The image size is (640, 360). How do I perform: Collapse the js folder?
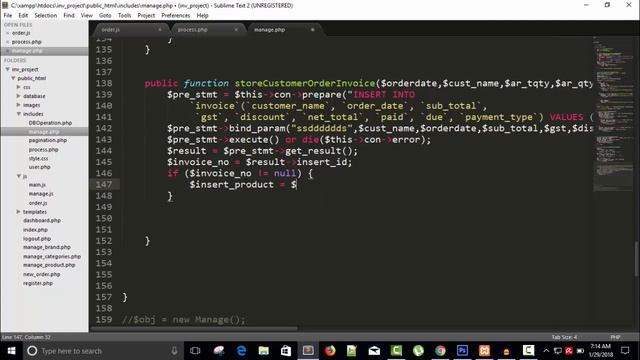[19, 176]
